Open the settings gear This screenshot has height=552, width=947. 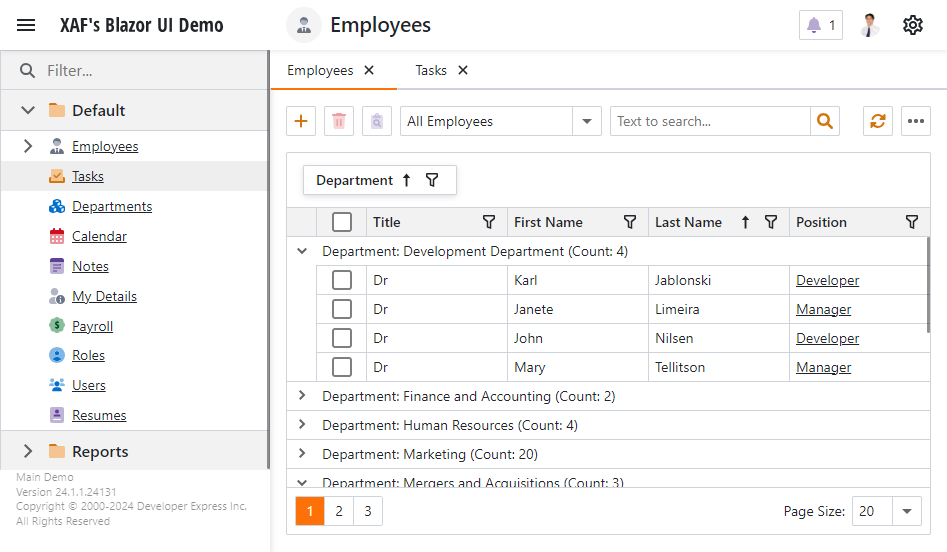(x=913, y=25)
